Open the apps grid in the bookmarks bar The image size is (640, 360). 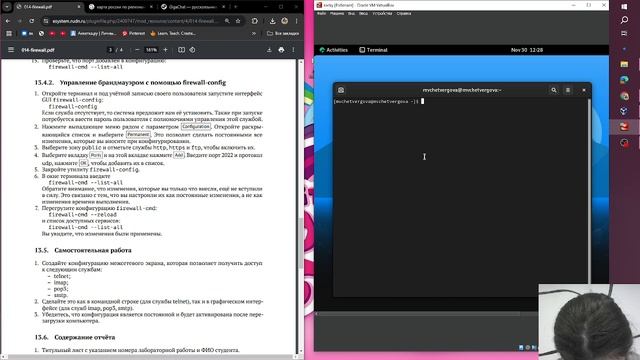point(9,33)
